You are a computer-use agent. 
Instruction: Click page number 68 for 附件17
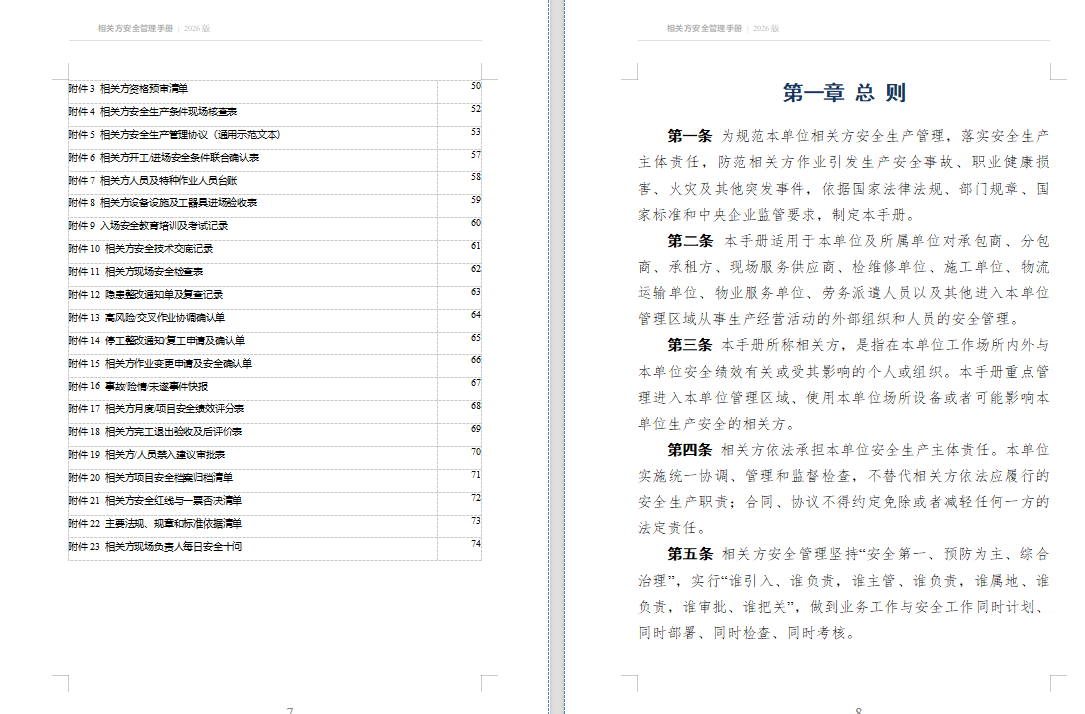(x=475, y=405)
